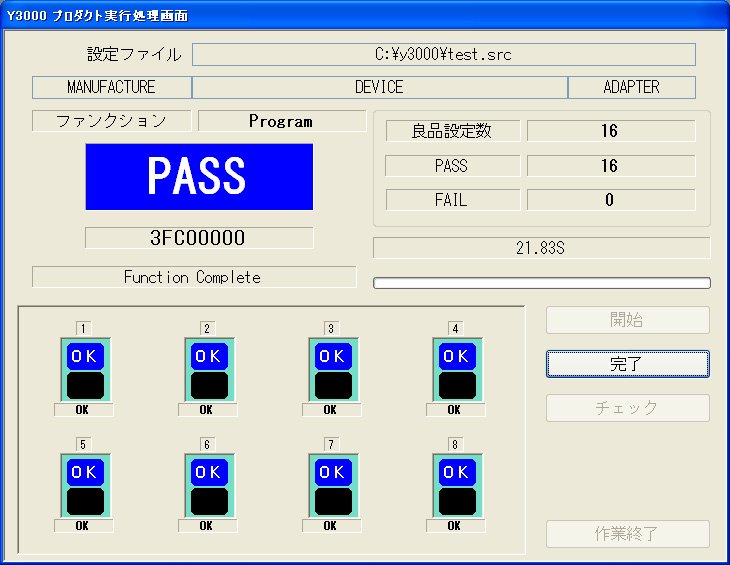Click the チェック check button
730x565 pixels.
coord(628,408)
